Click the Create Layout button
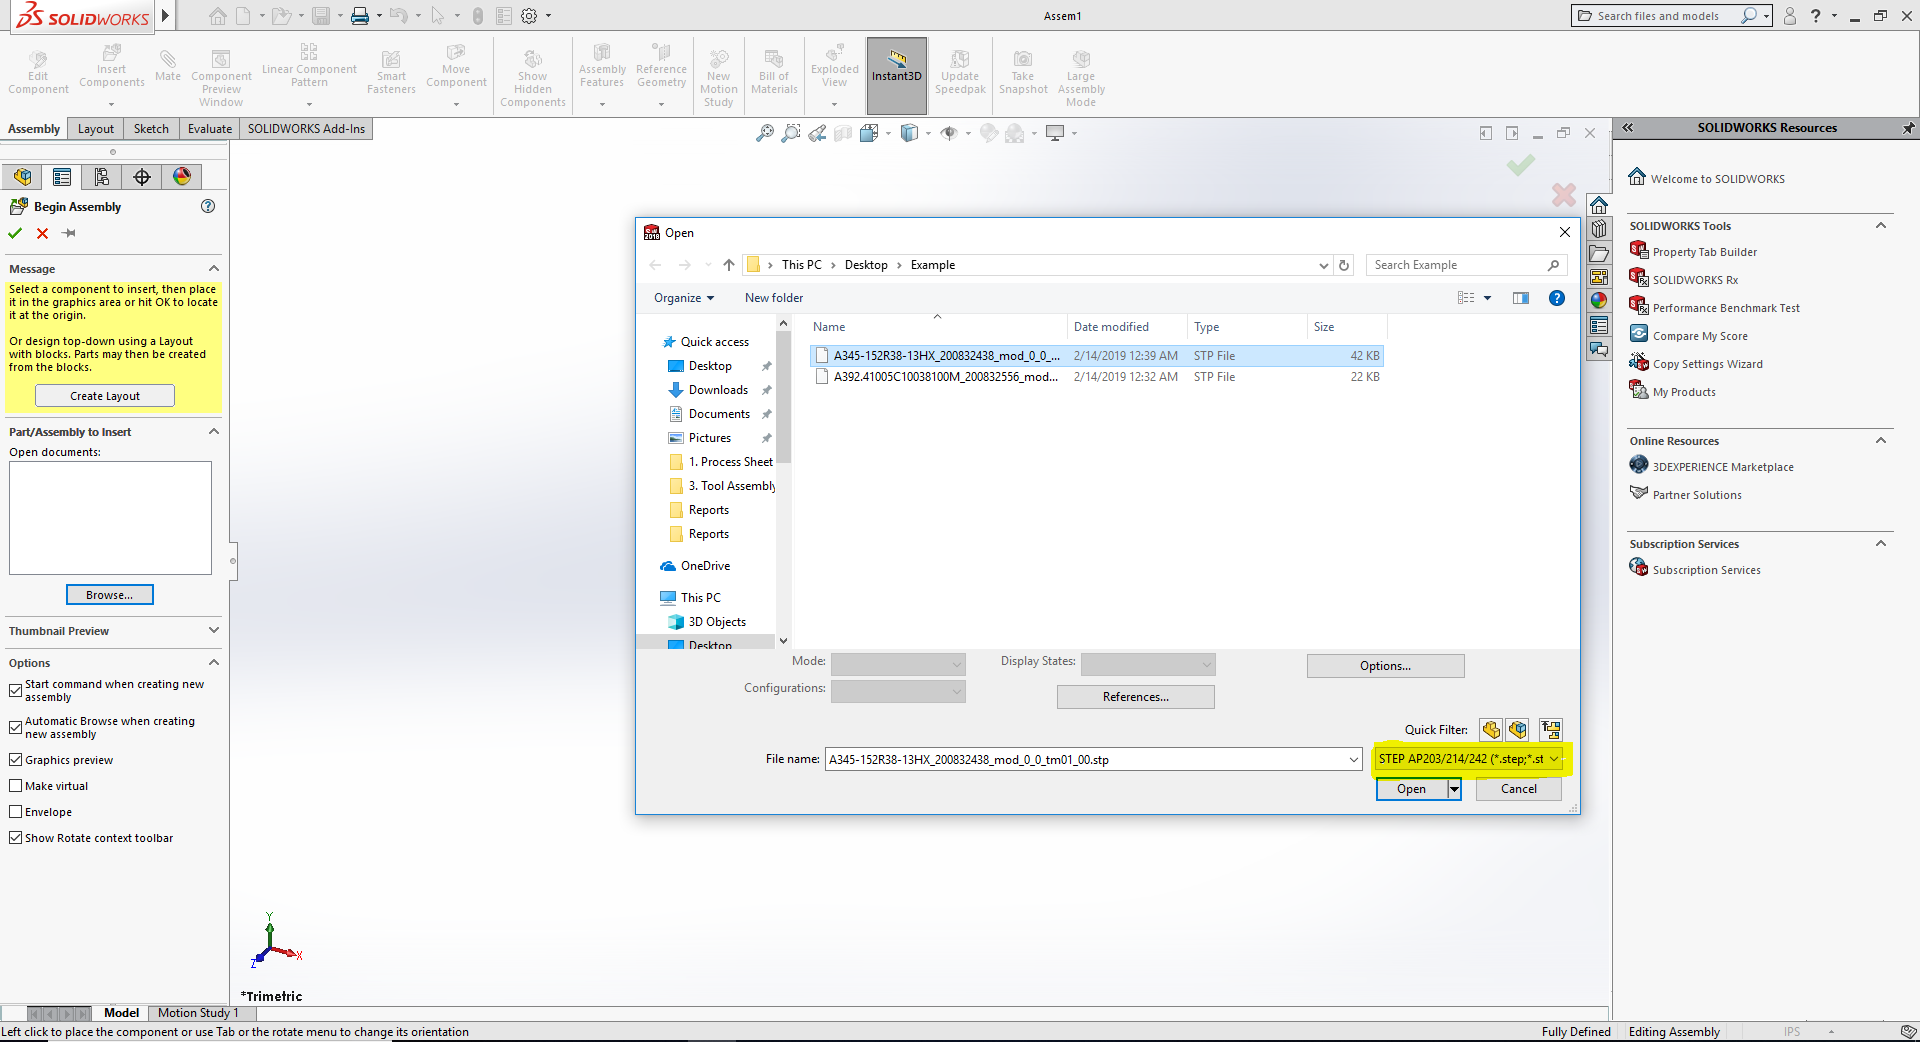Screen dimensions: 1920x1042 pyautogui.click(x=105, y=396)
